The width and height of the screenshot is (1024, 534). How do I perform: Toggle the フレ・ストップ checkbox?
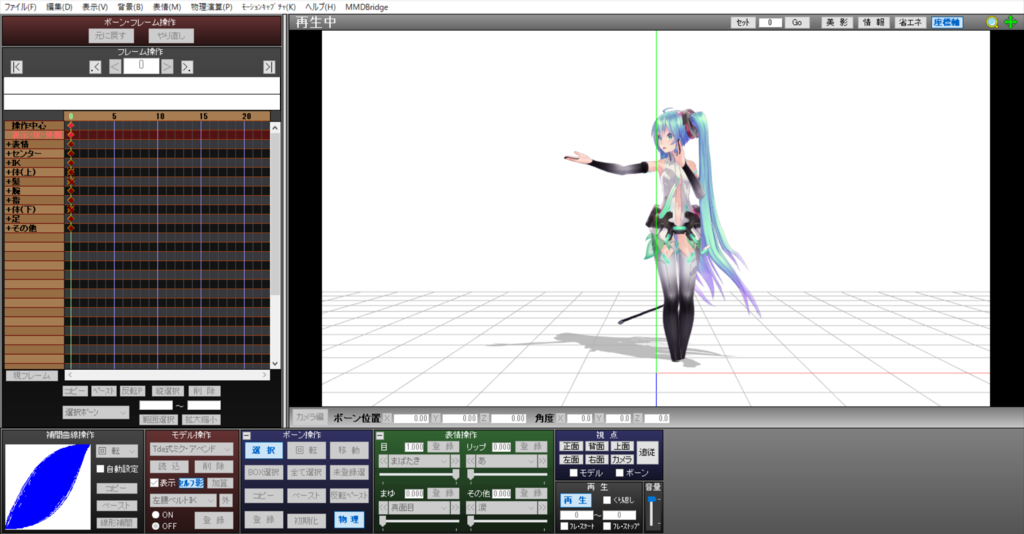tap(607, 526)
